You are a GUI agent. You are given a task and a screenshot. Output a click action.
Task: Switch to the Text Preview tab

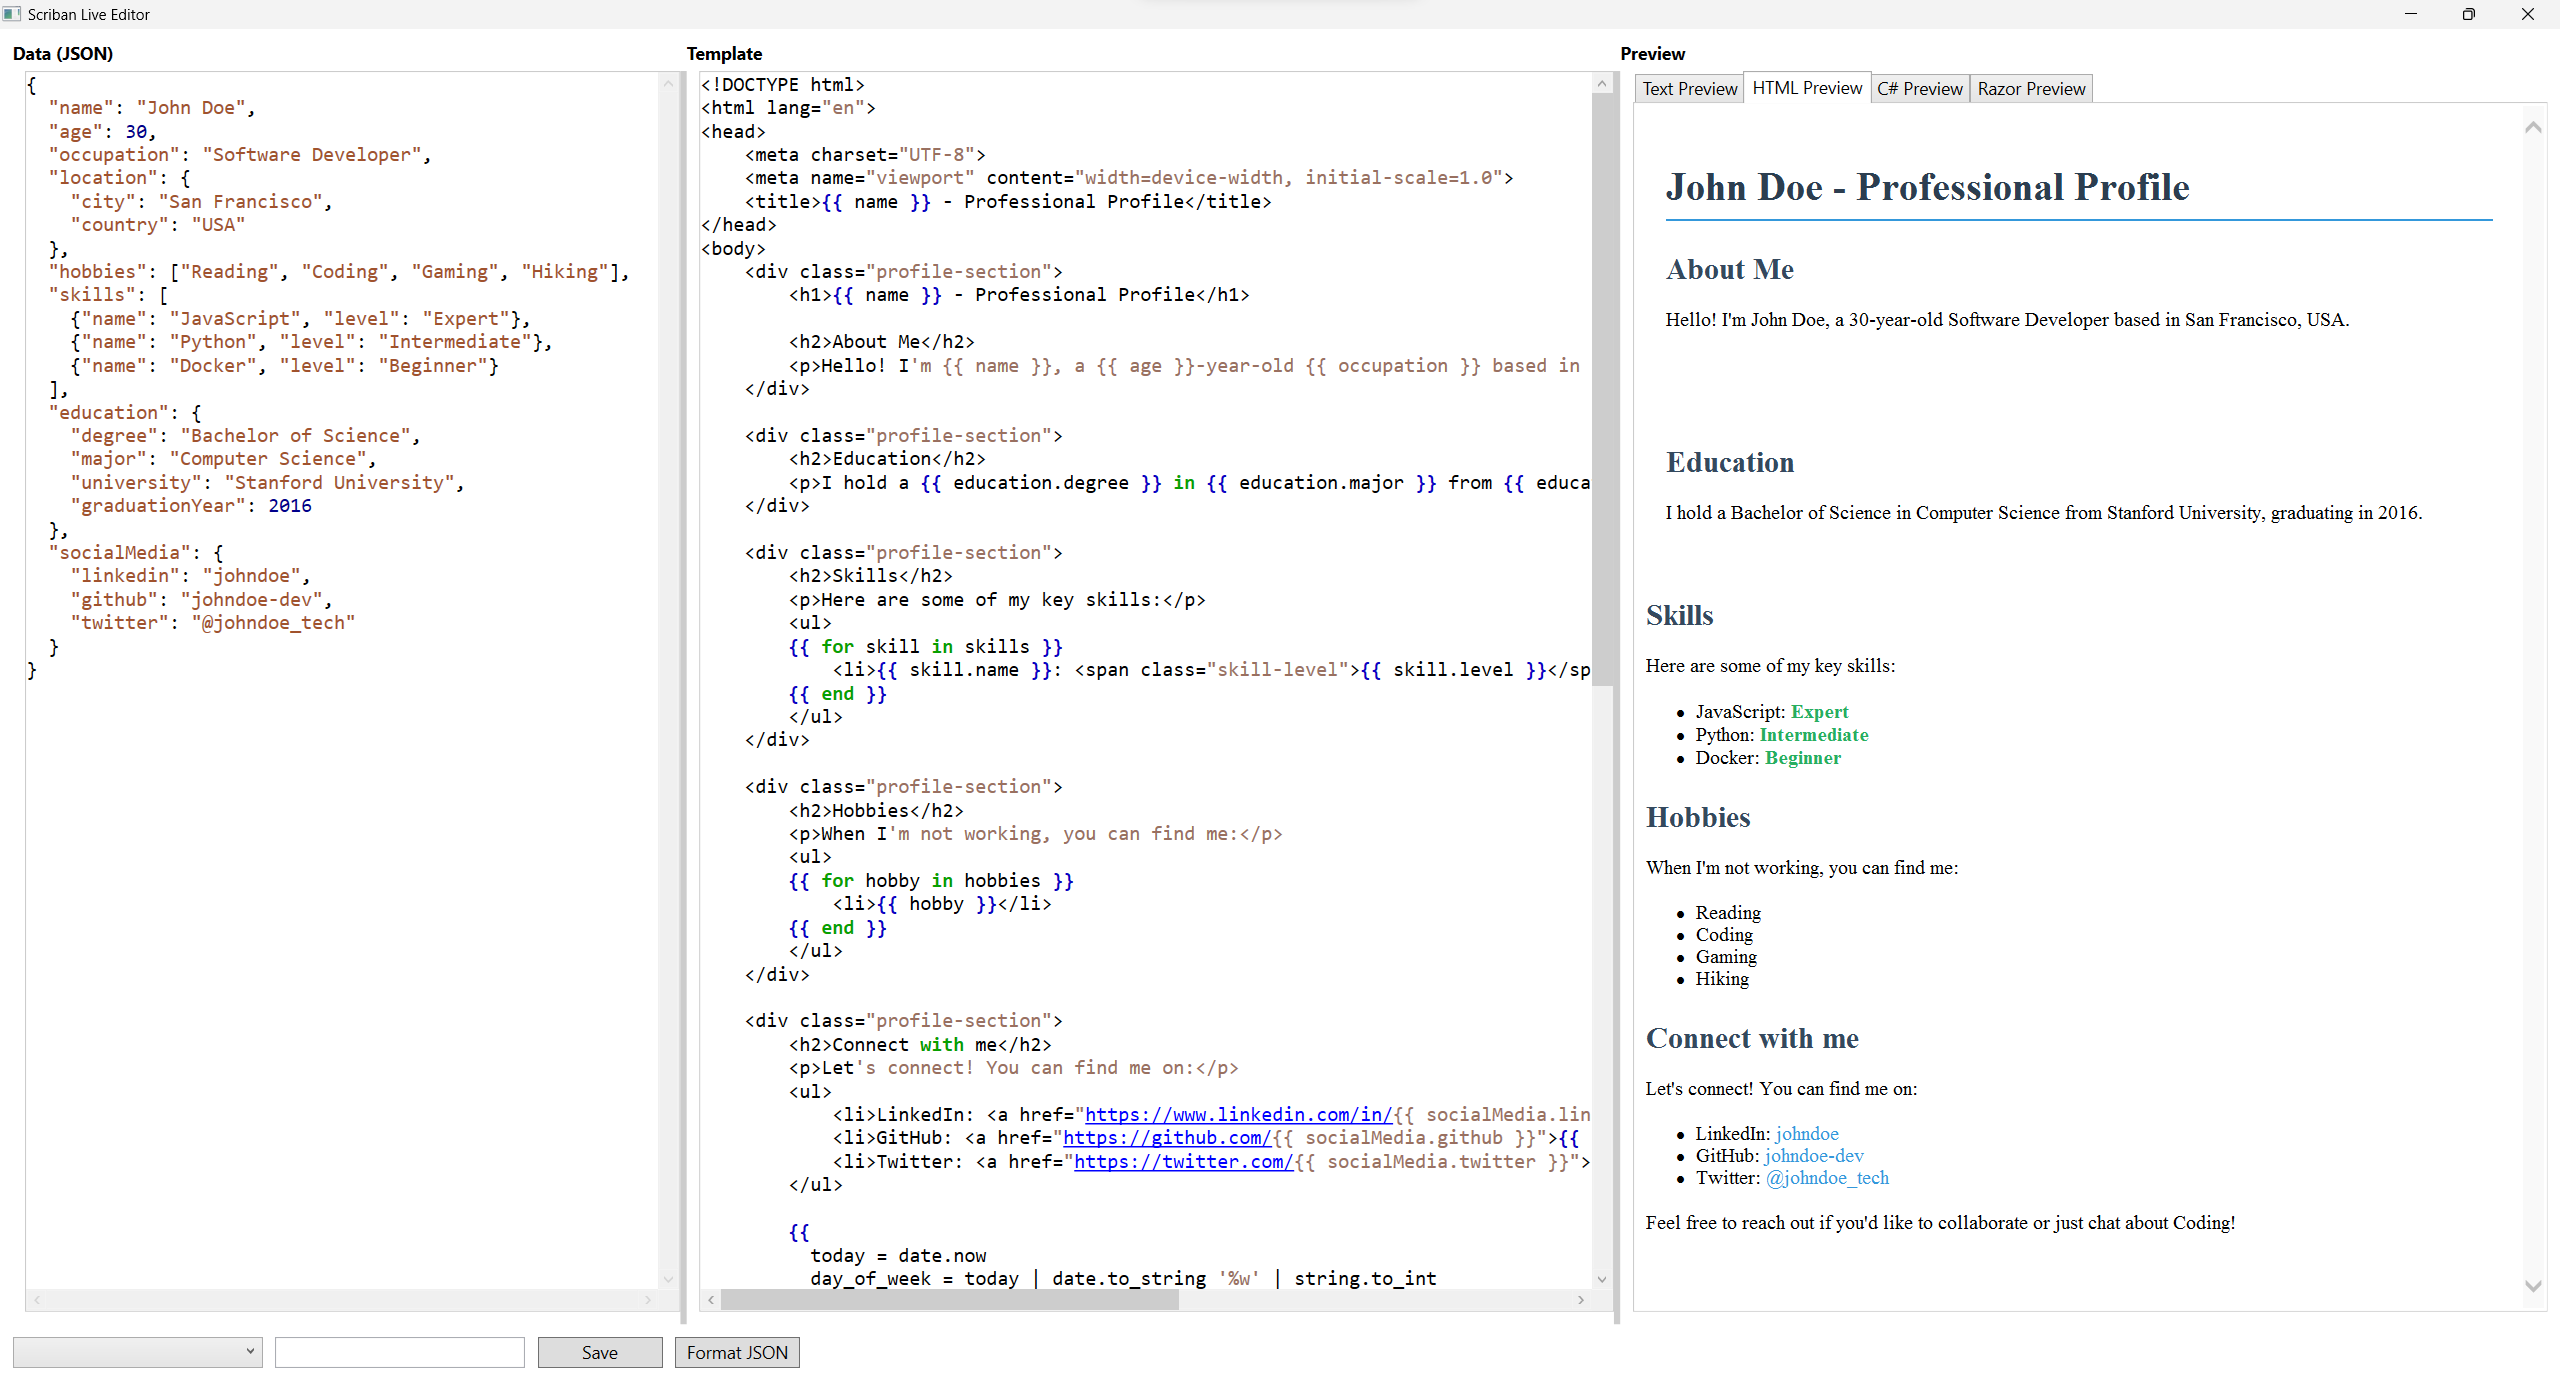(1689, 89)
